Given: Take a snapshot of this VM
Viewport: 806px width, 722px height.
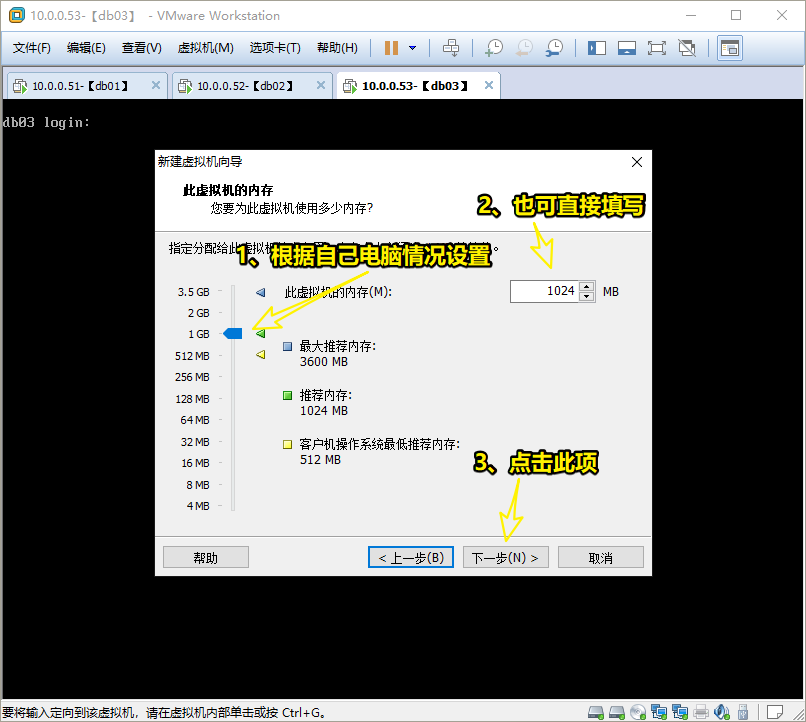Looking at the screenshot, I should pyautogui.click(x=494, y=48).
